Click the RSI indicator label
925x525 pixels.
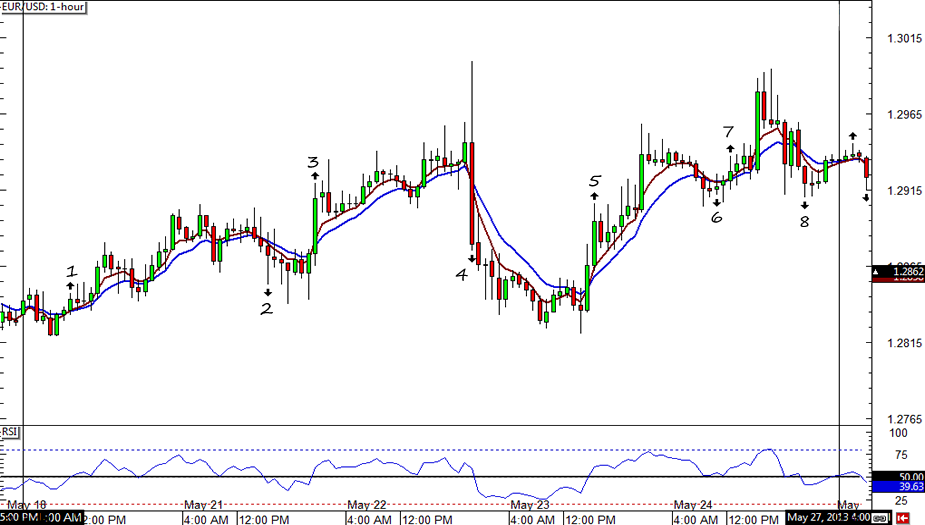(x=9, y=432)
